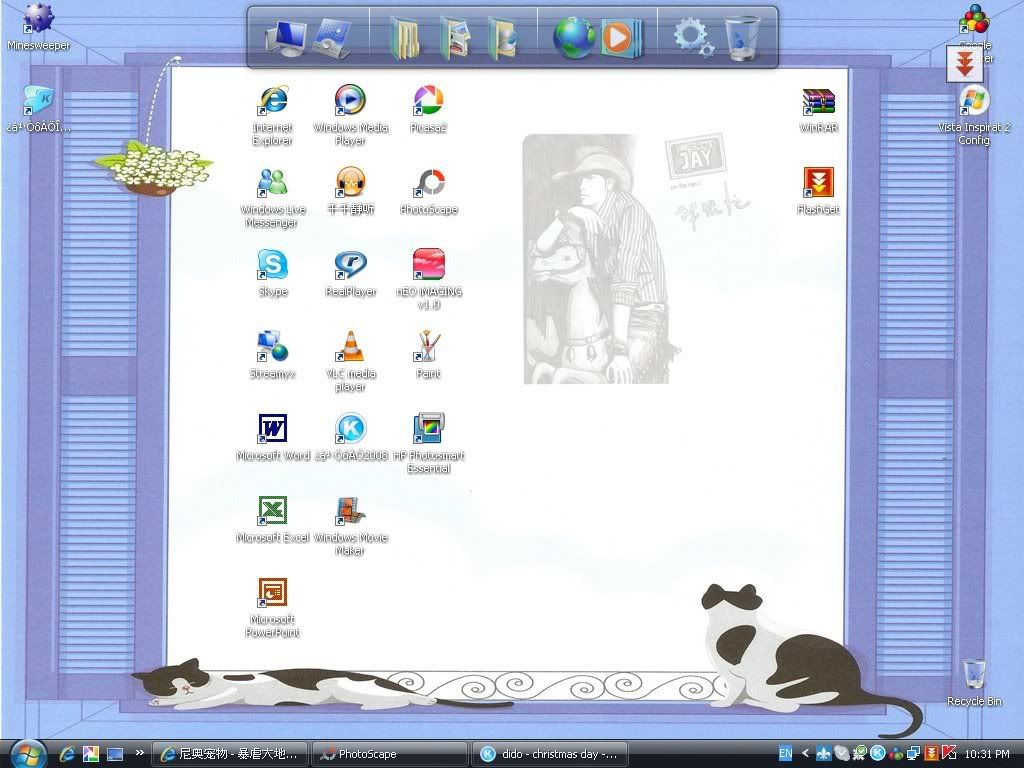The height and width of the screenshot is (768, 1024).
Task: Switch to PhotoScape taskbar button
Action: pyautogui.click(x=389, y=754)
